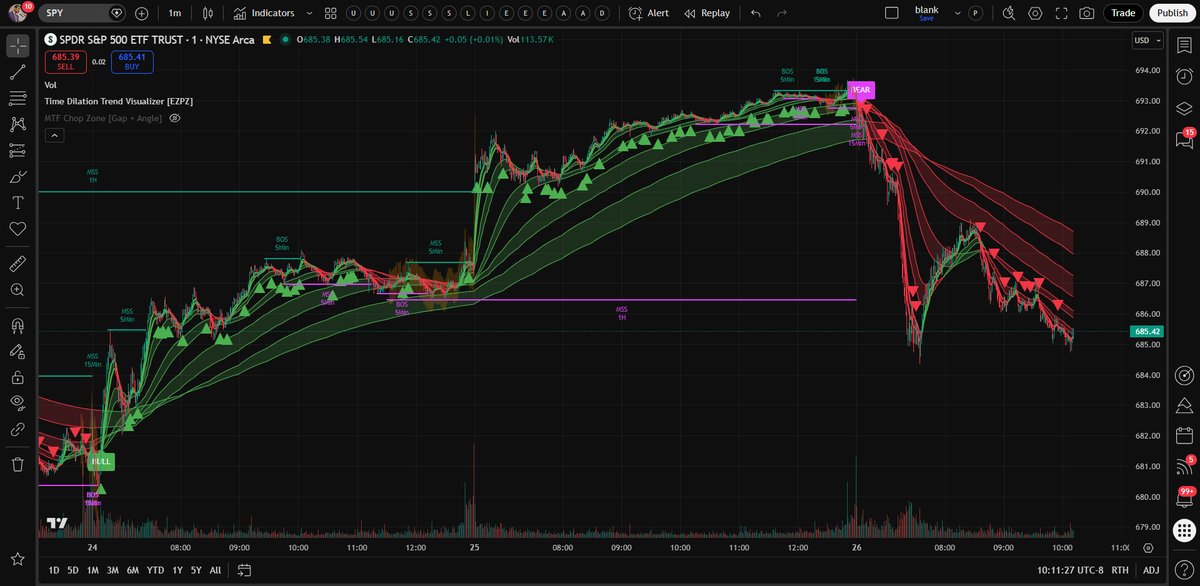Click the trash remove objects icon
The height and width of the screenshot is (586, 1200).
tap(17, 464)
